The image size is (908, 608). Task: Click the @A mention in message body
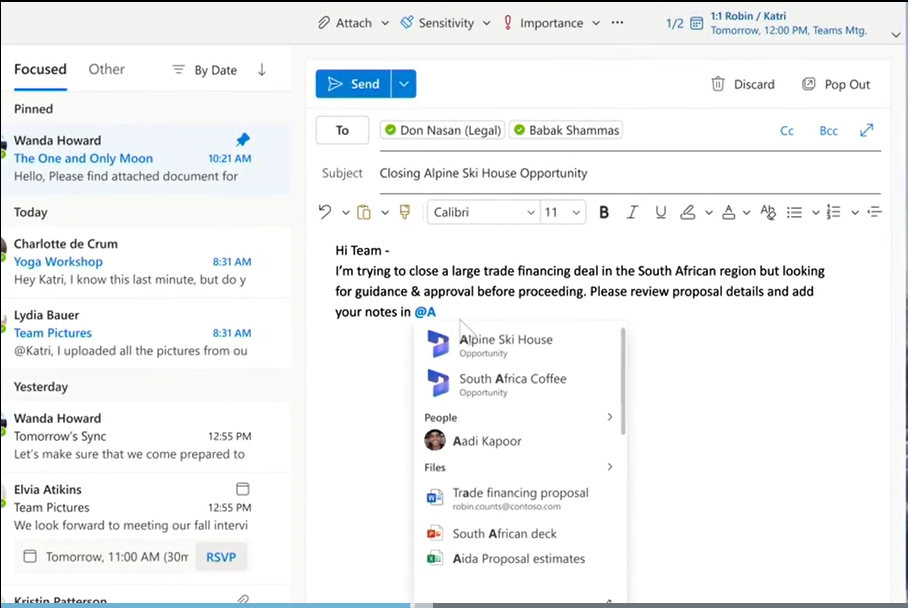(425, 312)
